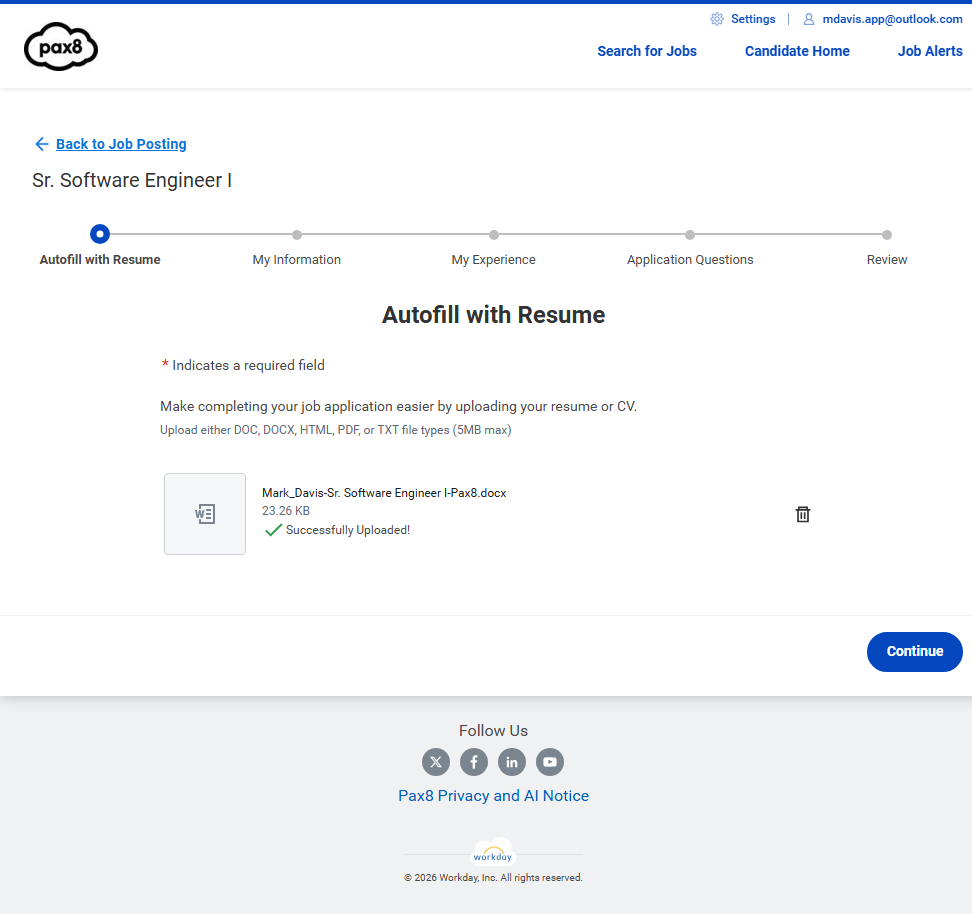Image resolution: width=972 pixels, height=914 pixels.
Task: Delete uploaded resume with trash icon
Action: 802,514
